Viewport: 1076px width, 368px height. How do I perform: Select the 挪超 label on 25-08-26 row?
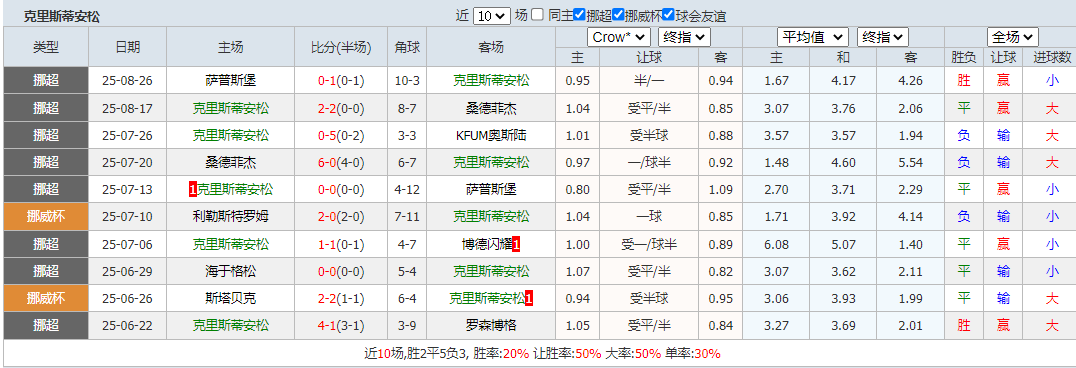[46, 80]
